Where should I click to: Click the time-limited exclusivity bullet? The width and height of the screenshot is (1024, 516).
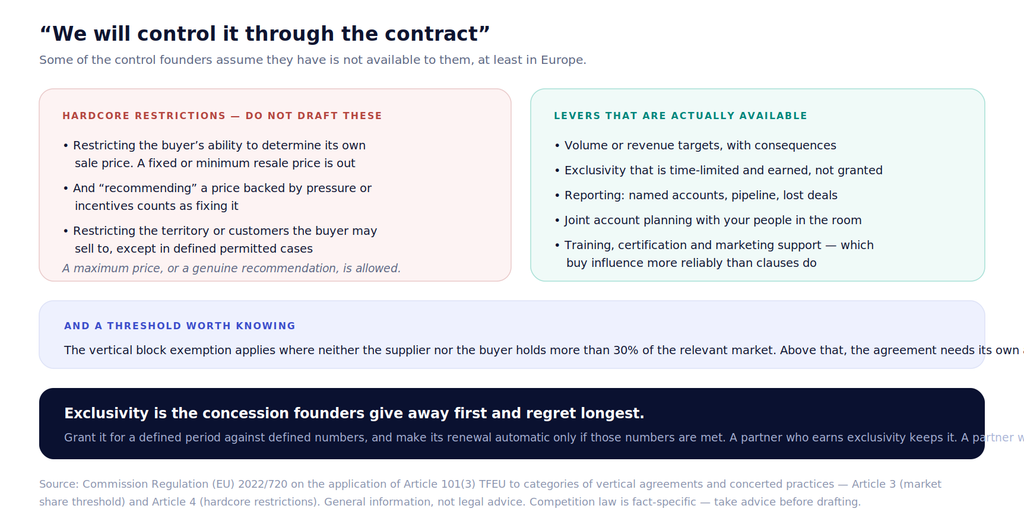point(718,170)
